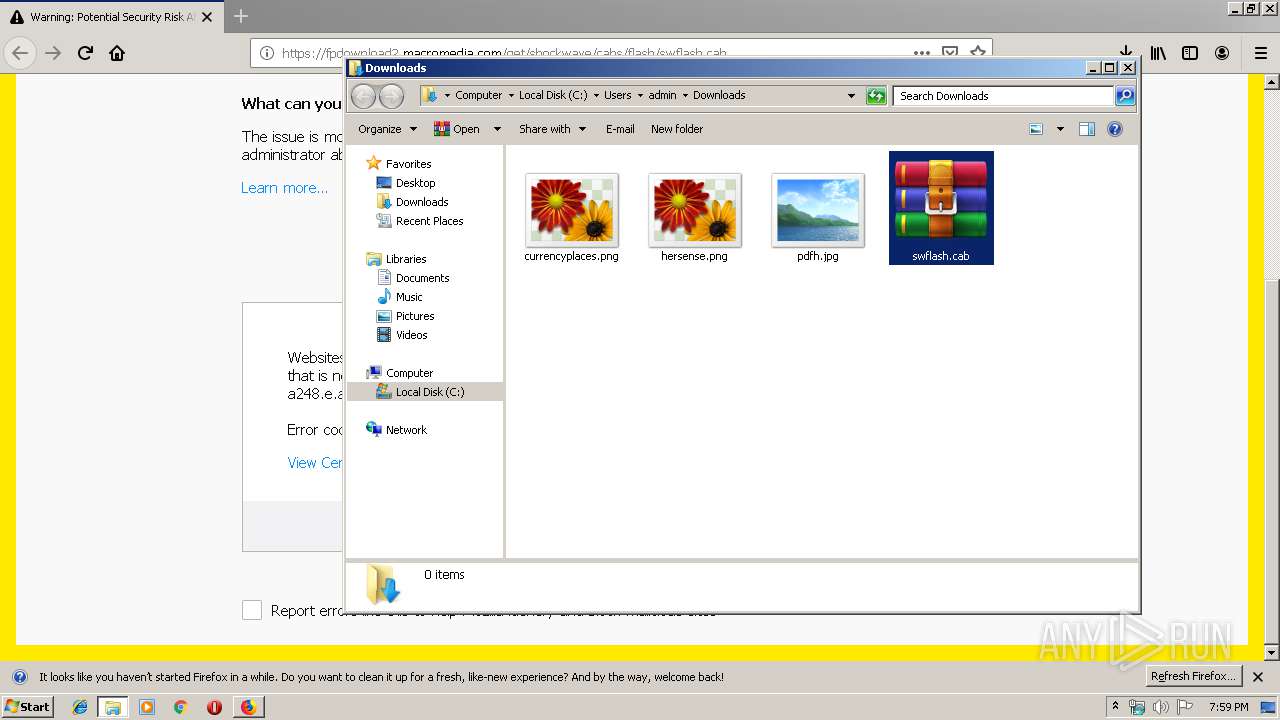Click inside the Search Downloads field

pyautogui.click(x=1003, y=96)
